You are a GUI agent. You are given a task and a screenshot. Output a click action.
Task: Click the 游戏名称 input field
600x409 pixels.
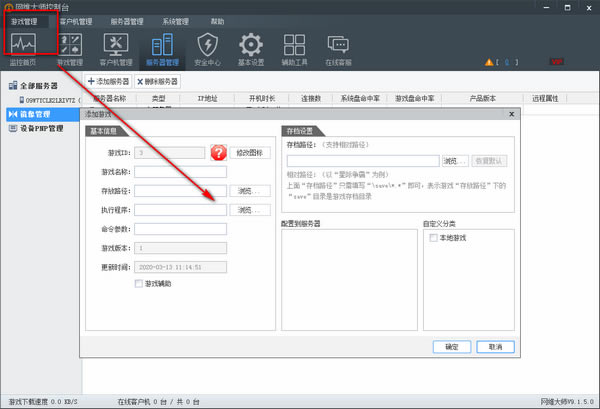coord(180,171)
